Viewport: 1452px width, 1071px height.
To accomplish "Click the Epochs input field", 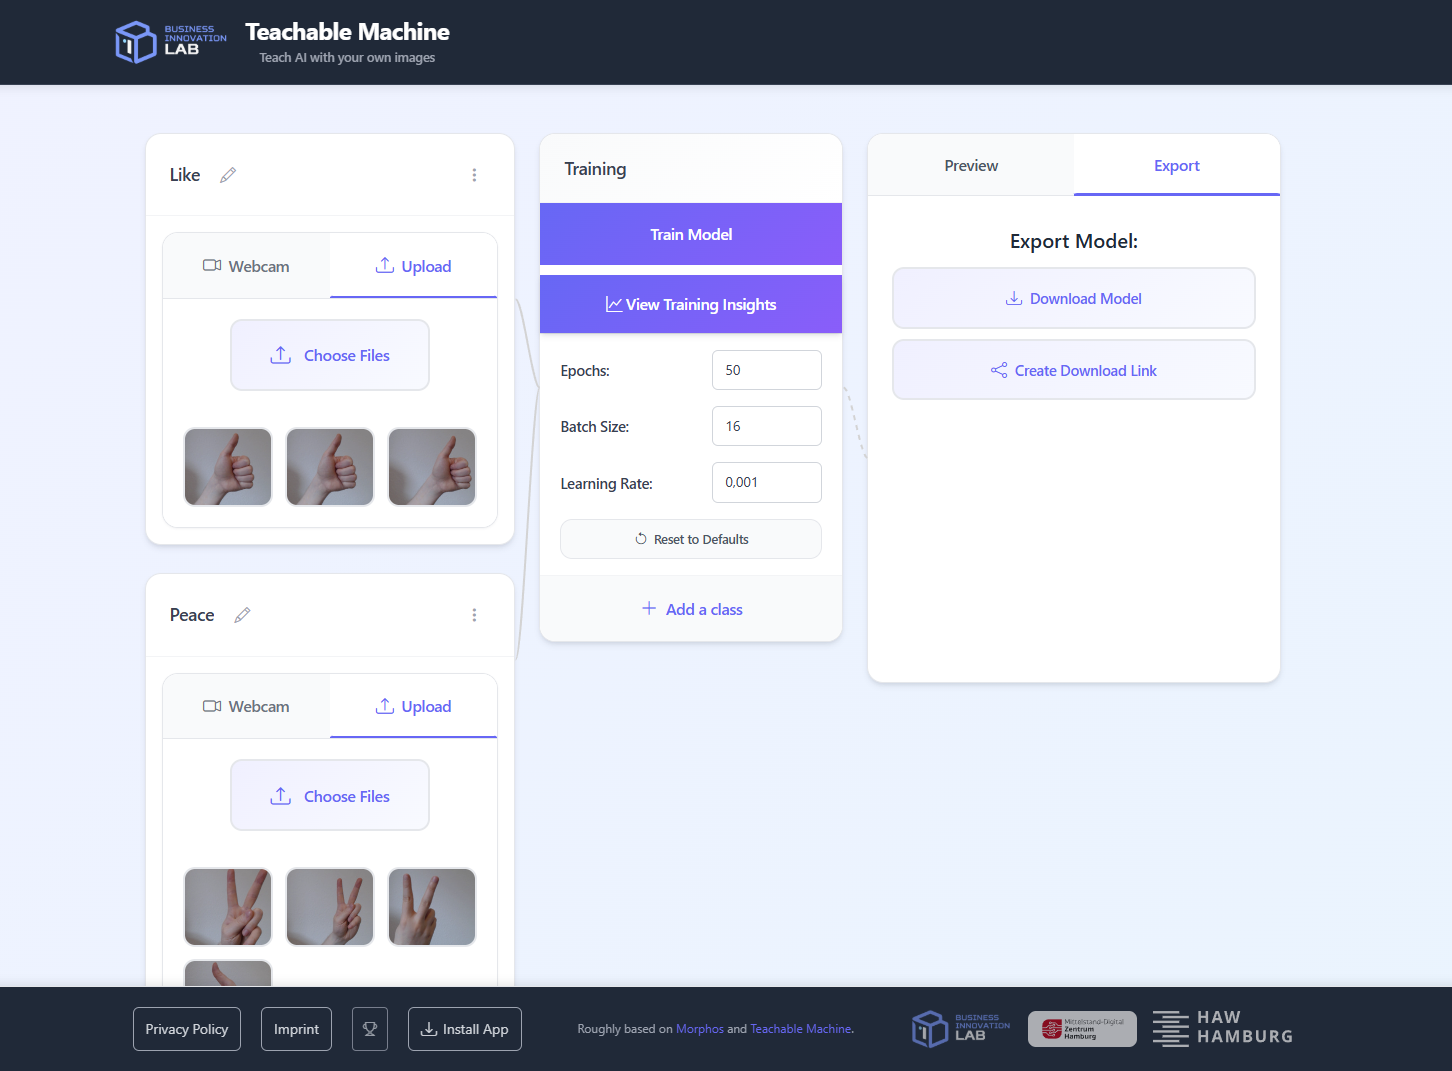I will (766, 370).
